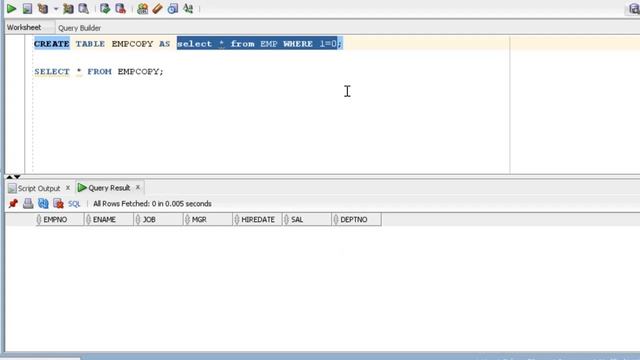Click the up arrow on the pane splitter
640x360 pixels.
(9, 177)
